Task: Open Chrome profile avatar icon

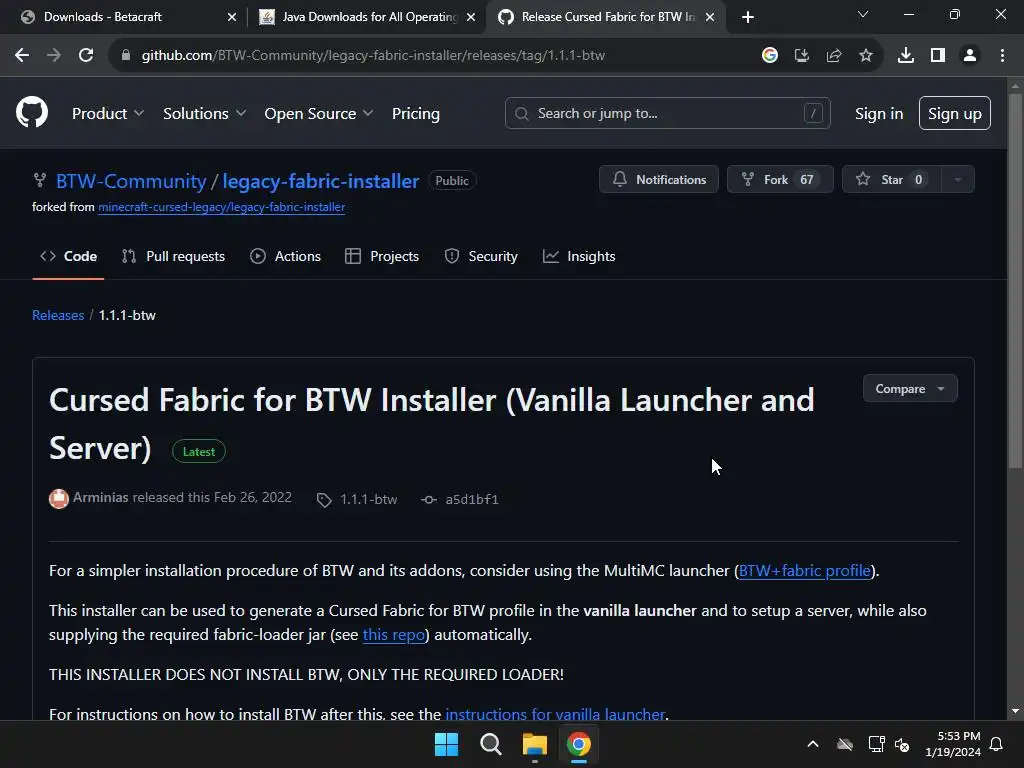Action: click(x=970, y=56)
